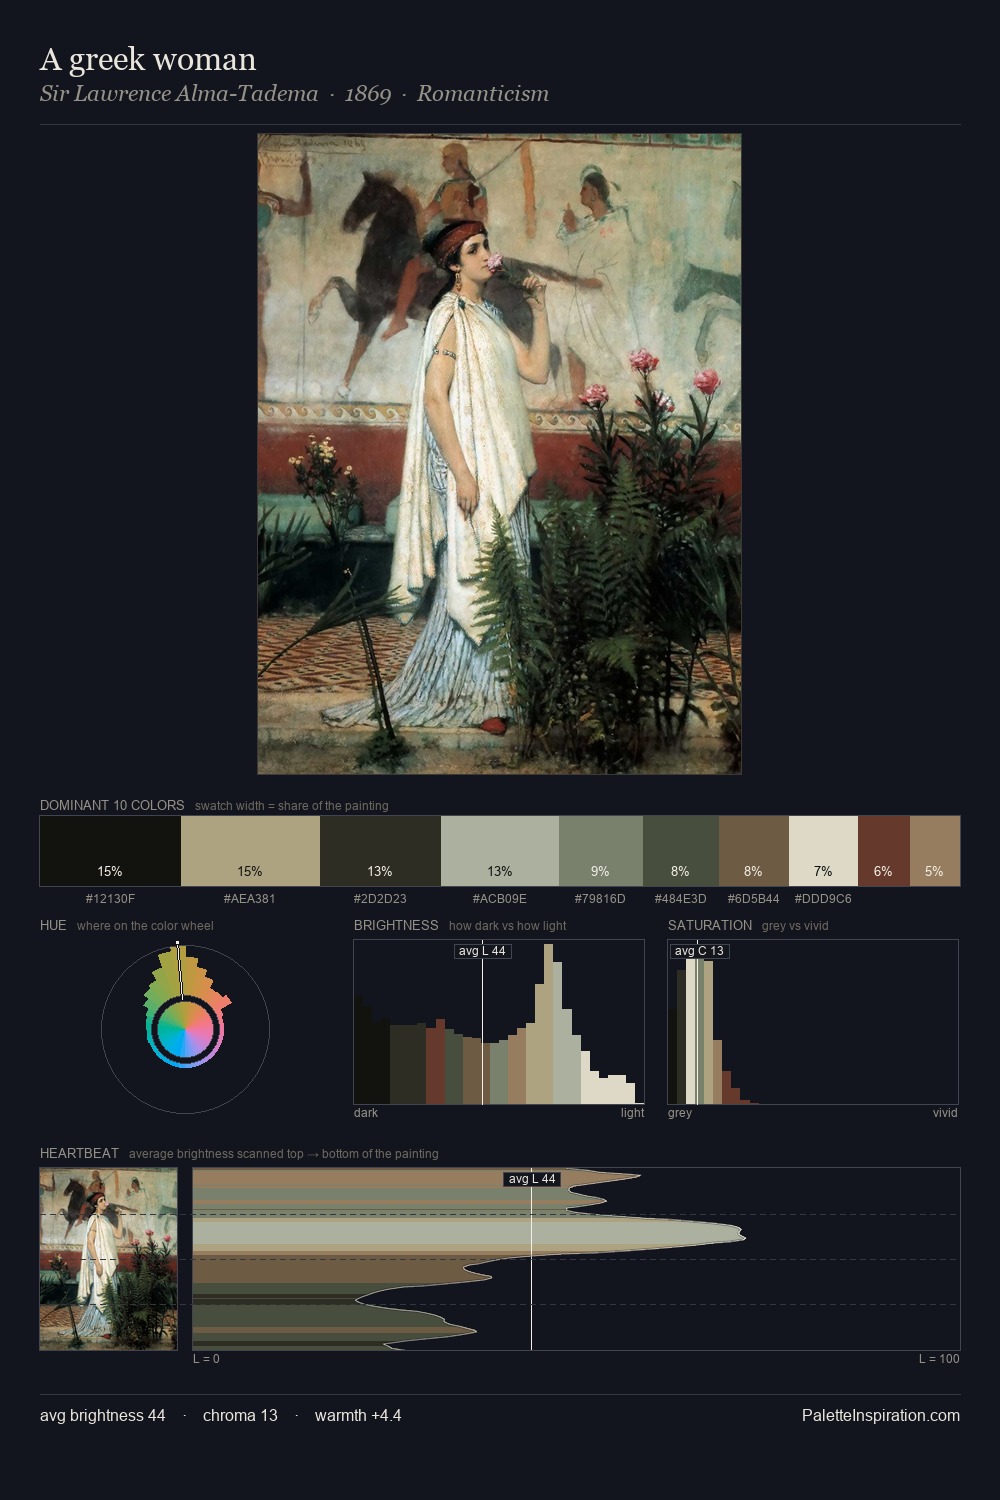Click the hex label #2D2D23
This screenshot has height=1500, width=1000.
point(380,899)
